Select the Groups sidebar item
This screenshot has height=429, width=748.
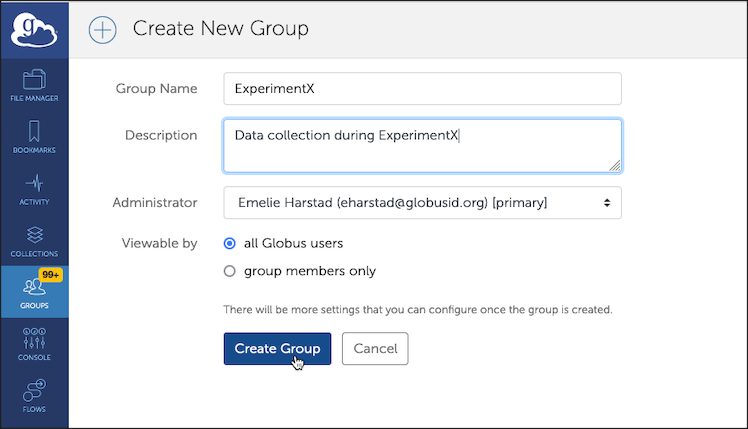click(34, 292)
